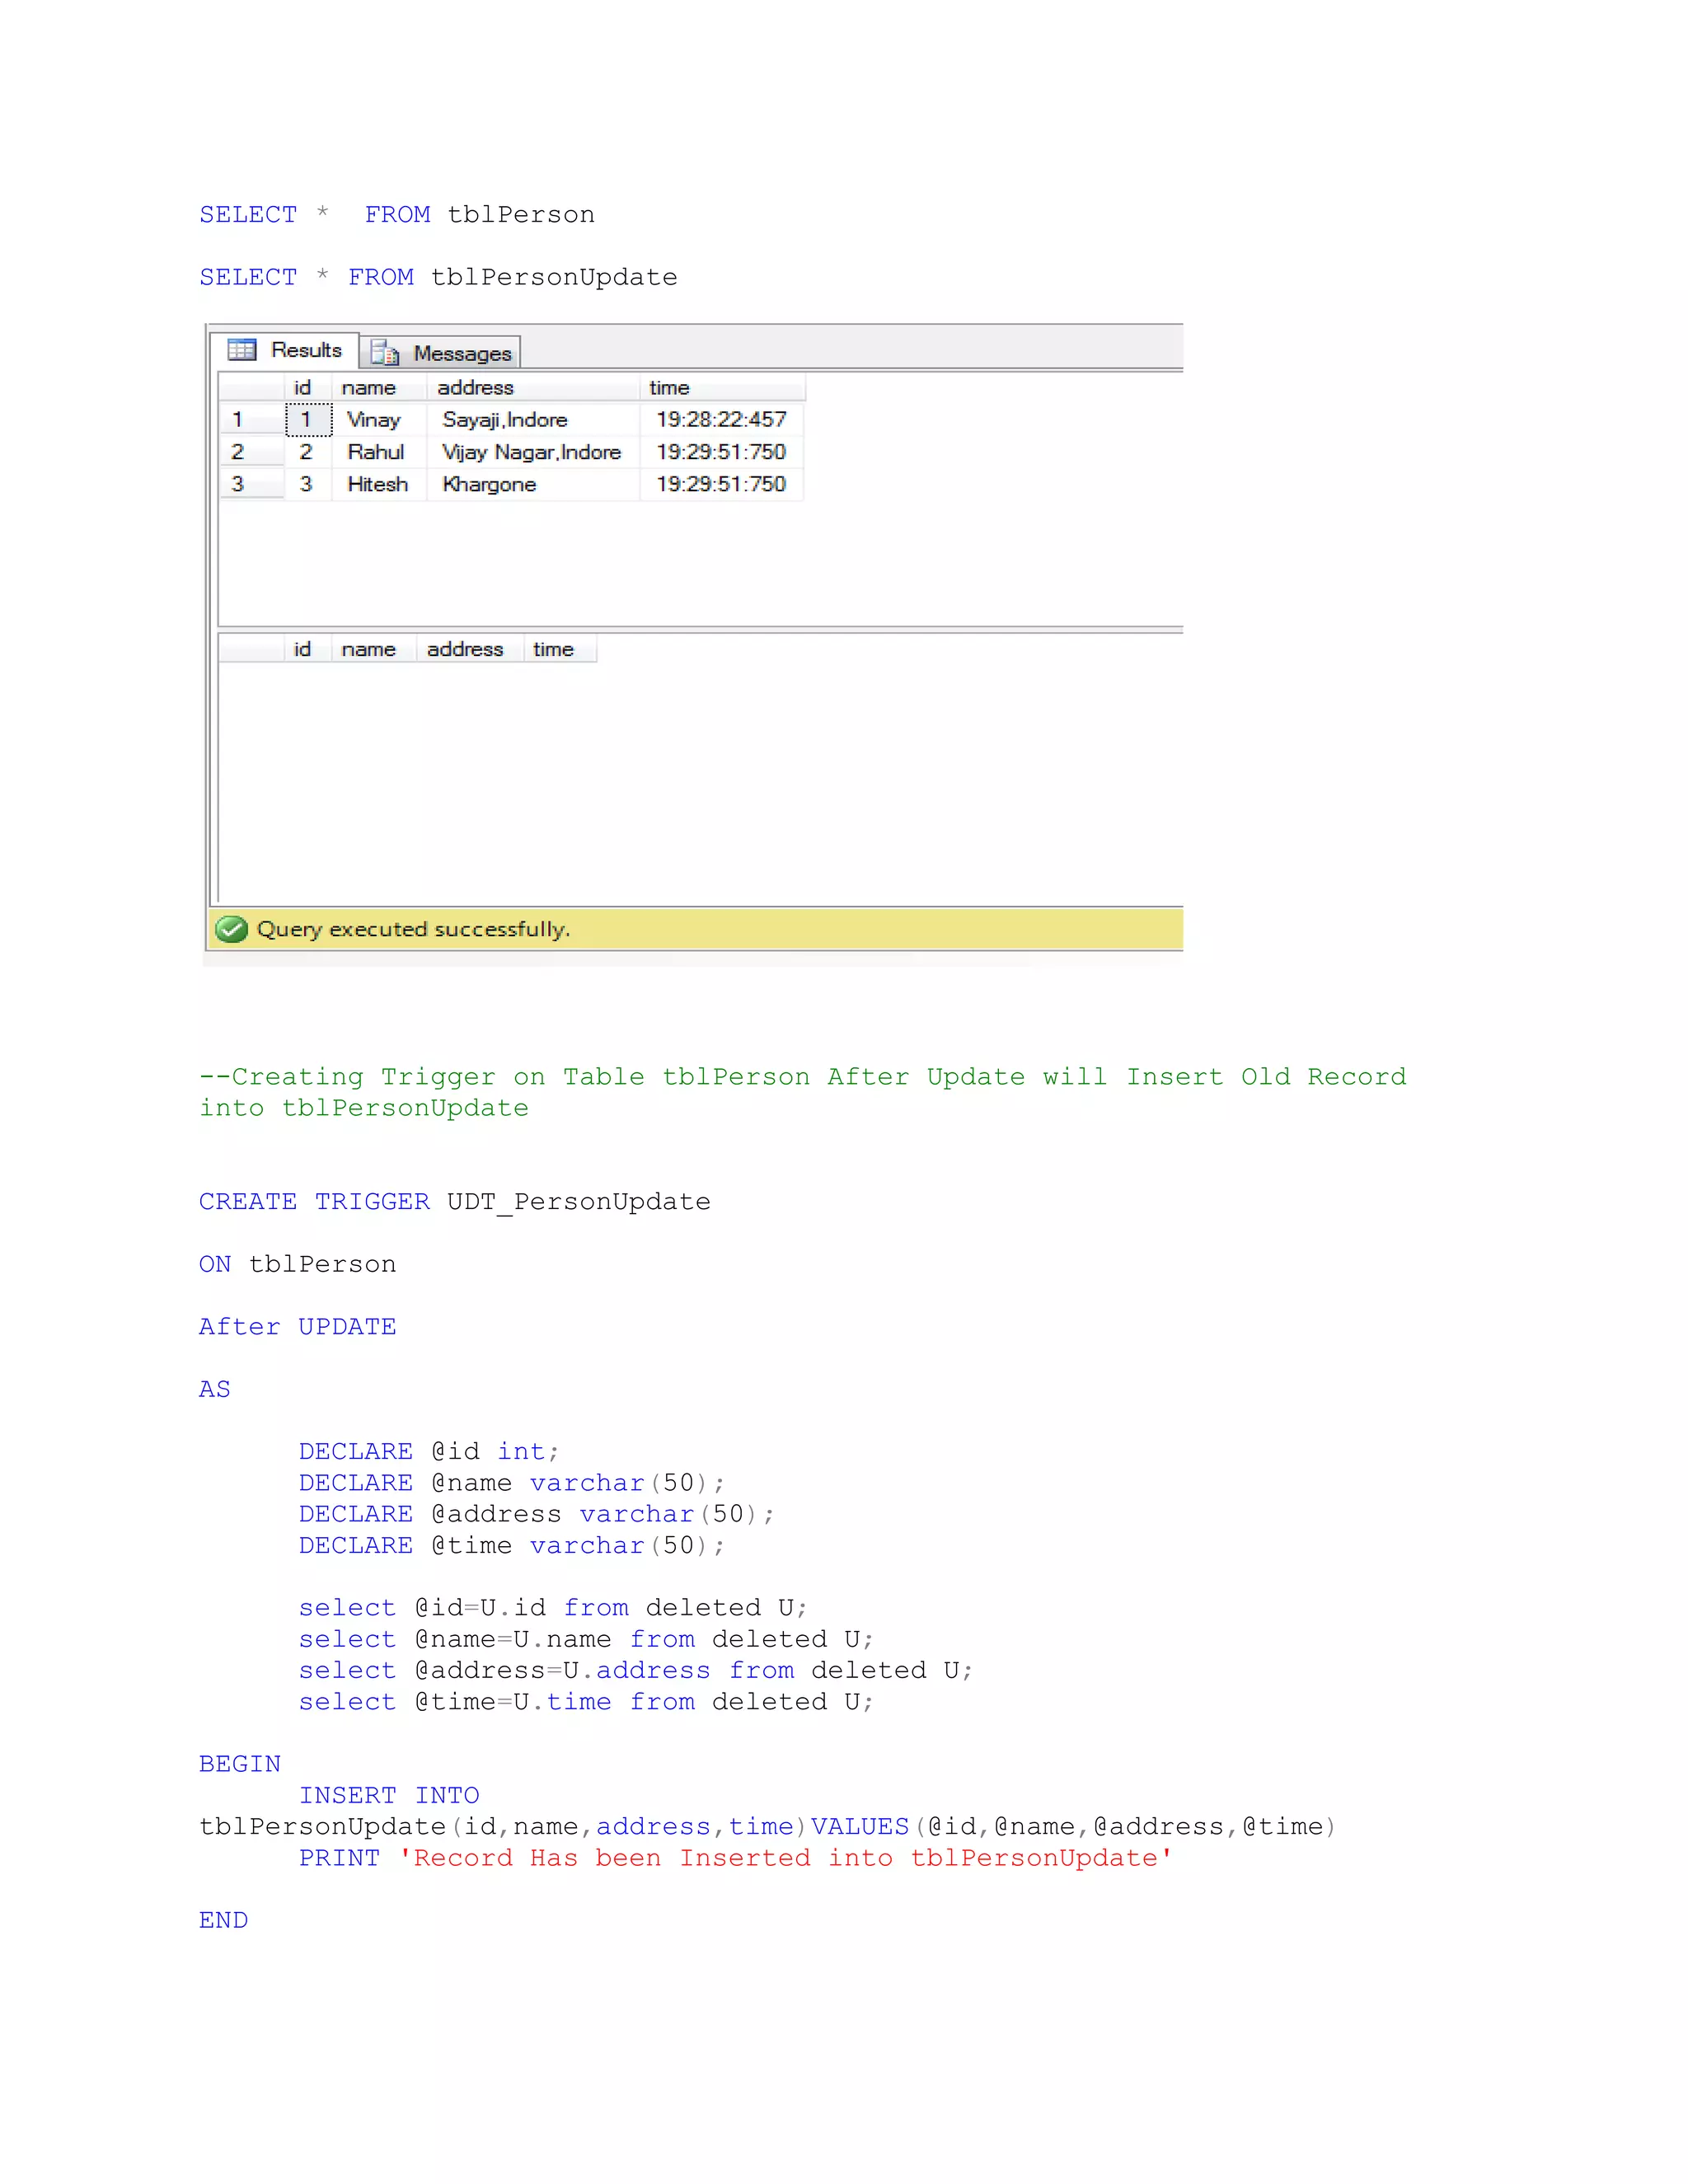Click the text 'CREATE TRIGGER'
Screen dimensions: 1688x2184
(314, 1201)
